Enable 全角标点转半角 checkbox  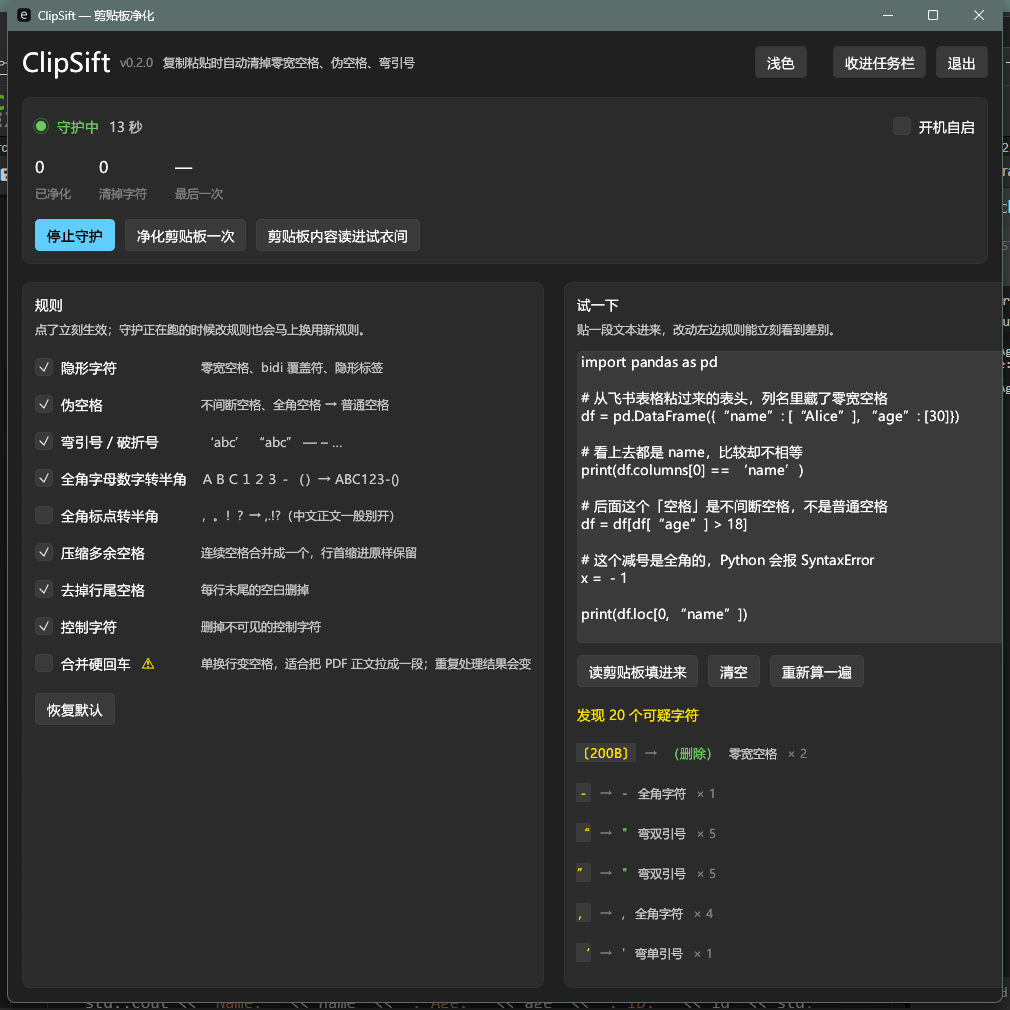[x=44, y=515]
